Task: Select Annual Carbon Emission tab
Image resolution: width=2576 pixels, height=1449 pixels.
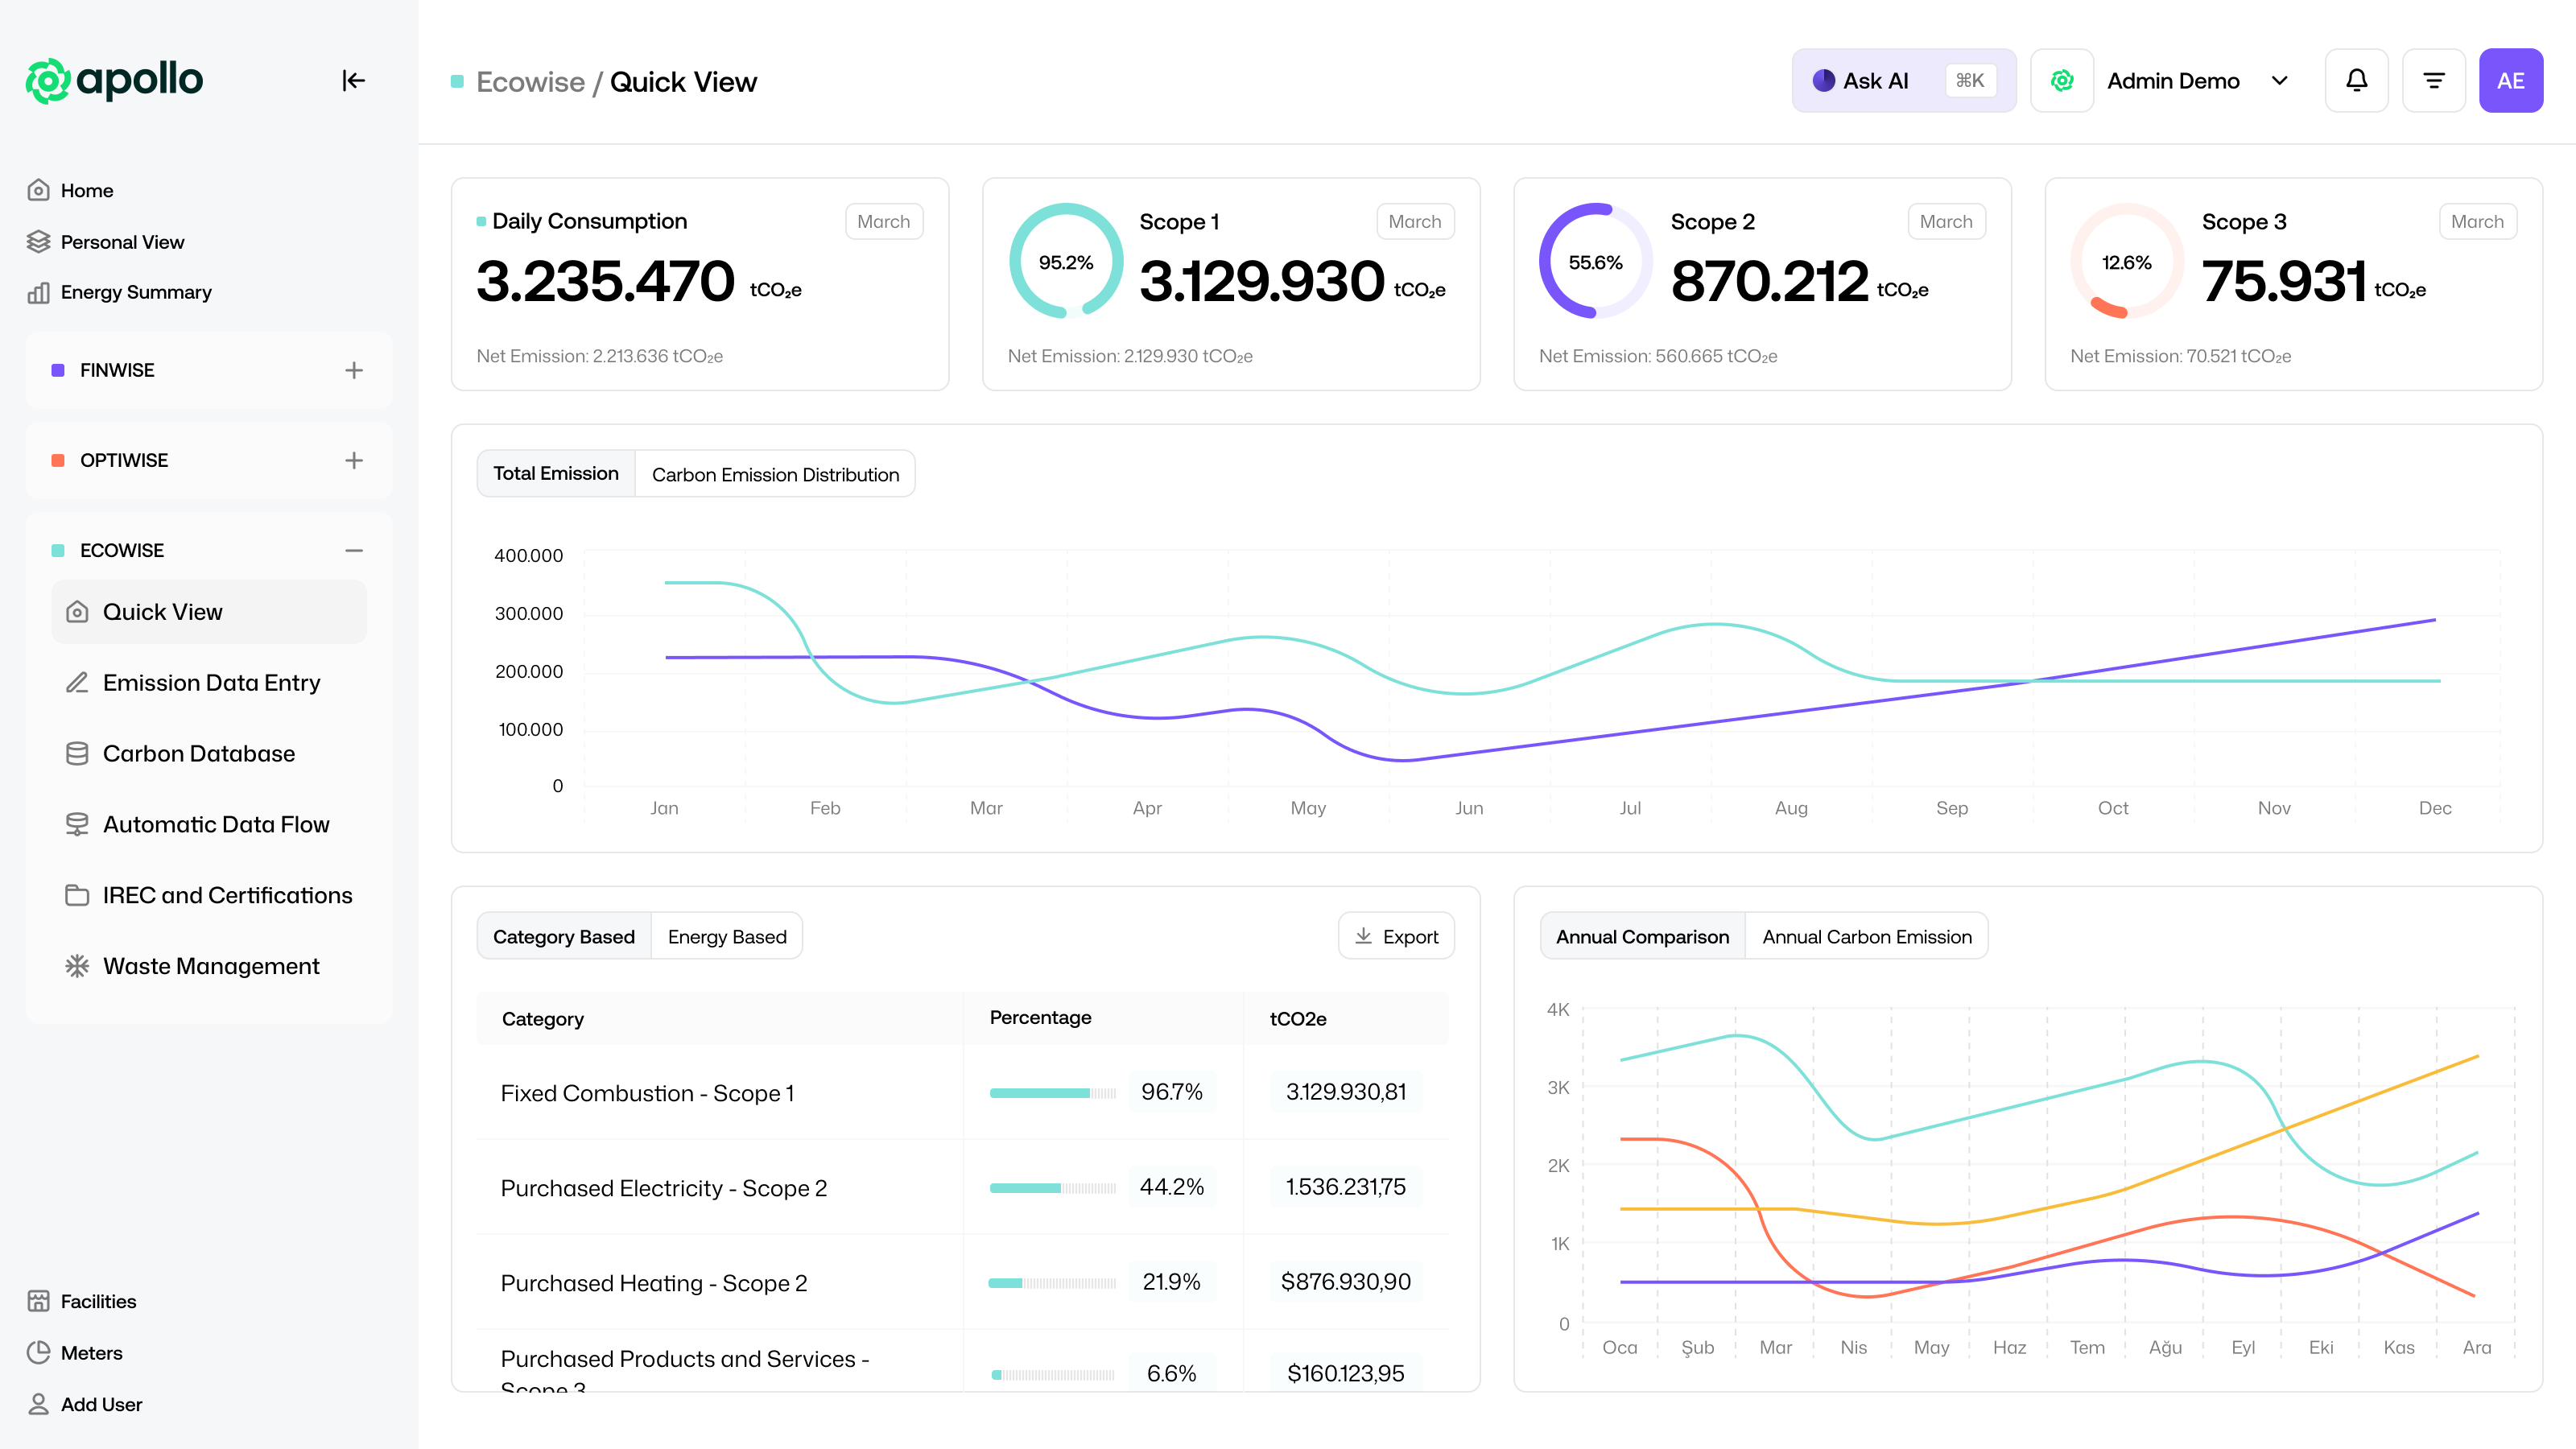Action: (1866, 936)
